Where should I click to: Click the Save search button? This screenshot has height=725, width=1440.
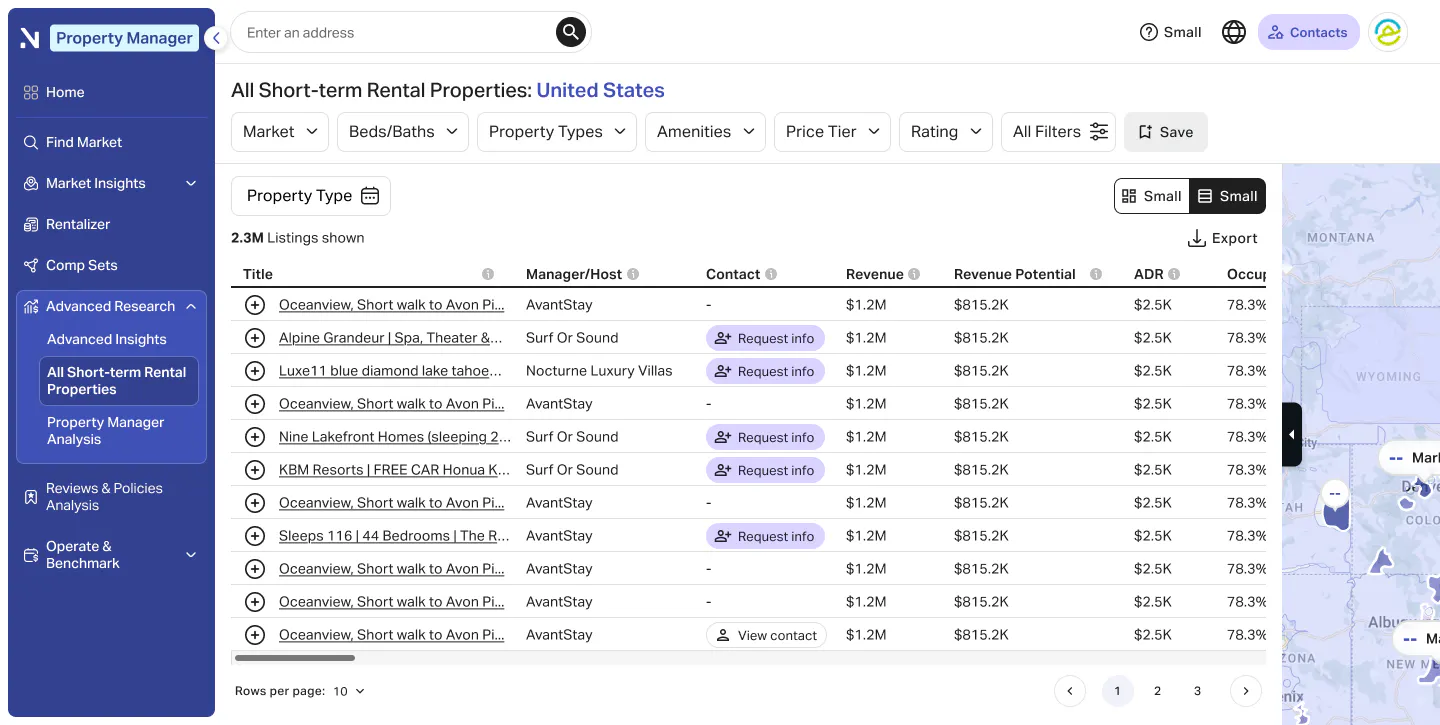click(x=1166, y=132)
